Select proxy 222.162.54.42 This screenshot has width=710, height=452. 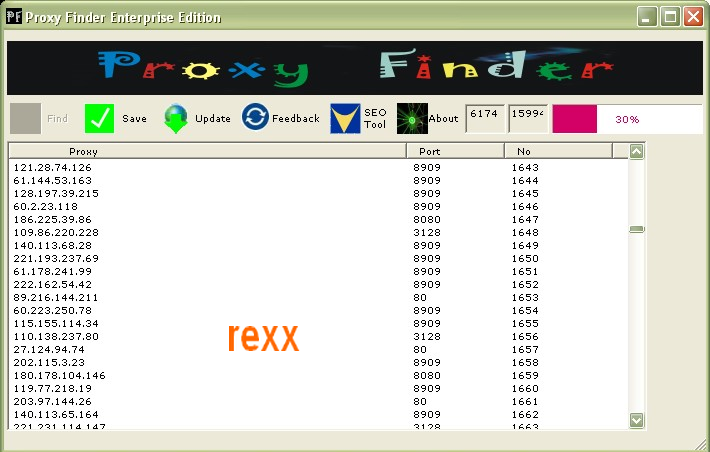[53, 284]
